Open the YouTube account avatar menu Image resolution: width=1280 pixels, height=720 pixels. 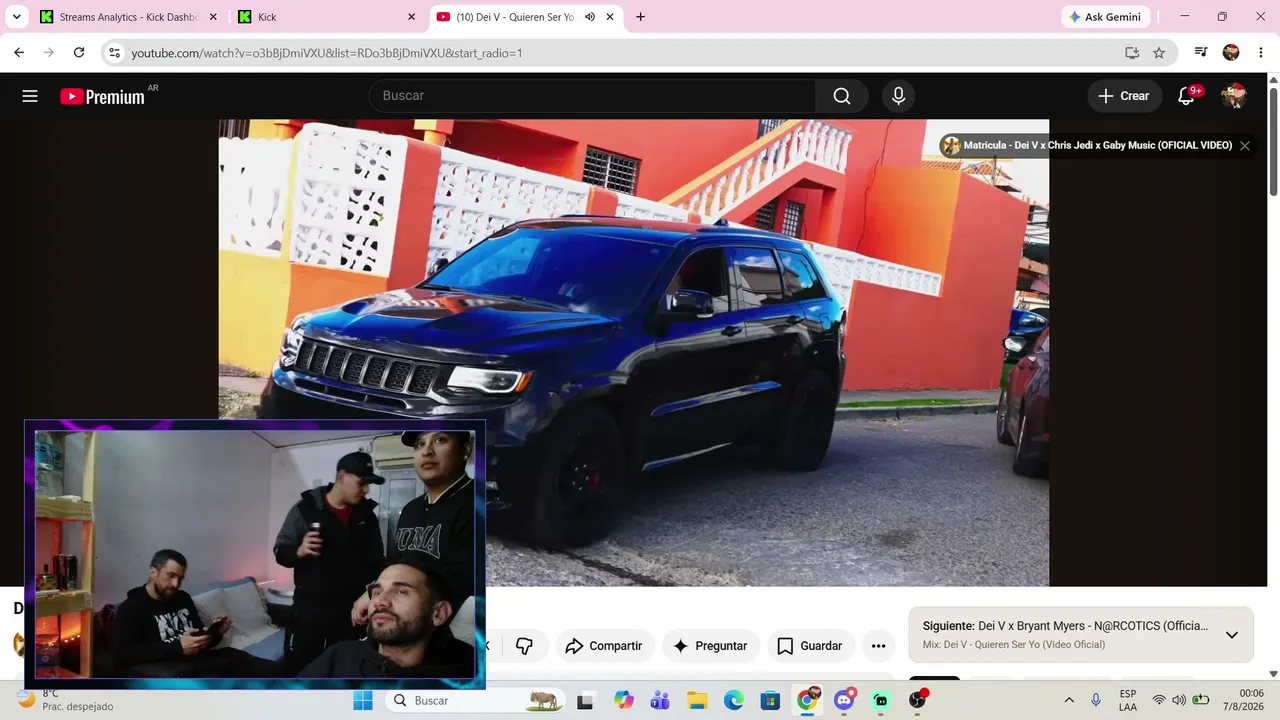click(x=1234, y=96)
